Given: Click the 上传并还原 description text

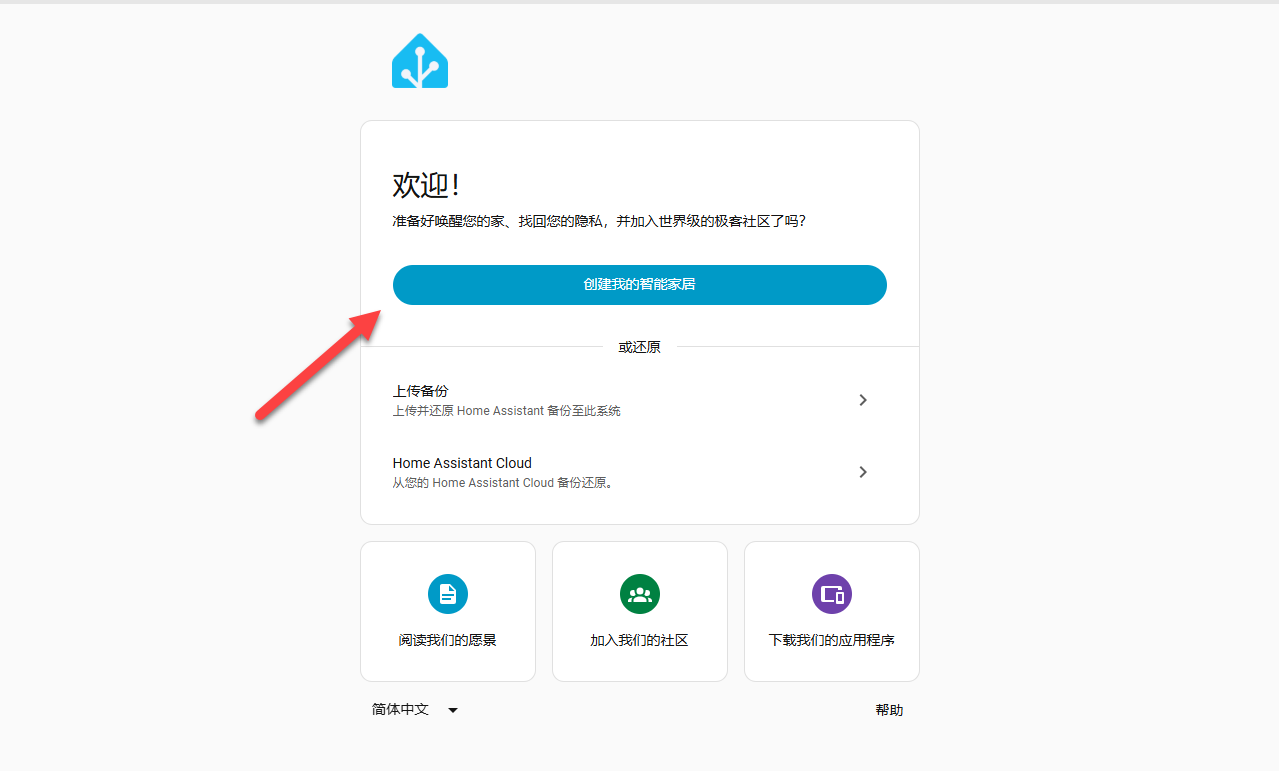Looking at the screenshot, I should pyautogui.click(x=507, y=410).
